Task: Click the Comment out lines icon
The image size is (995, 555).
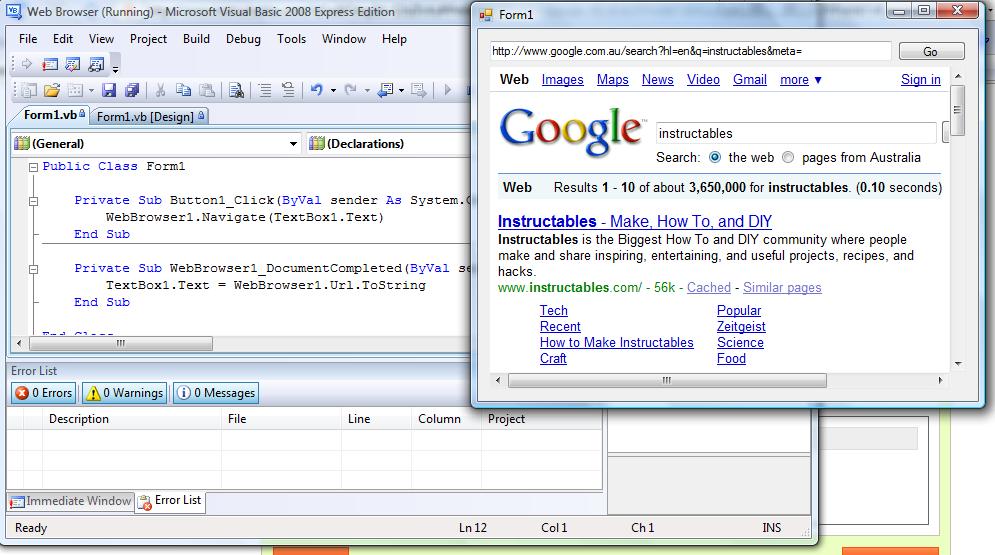Action: coord(265,90)
